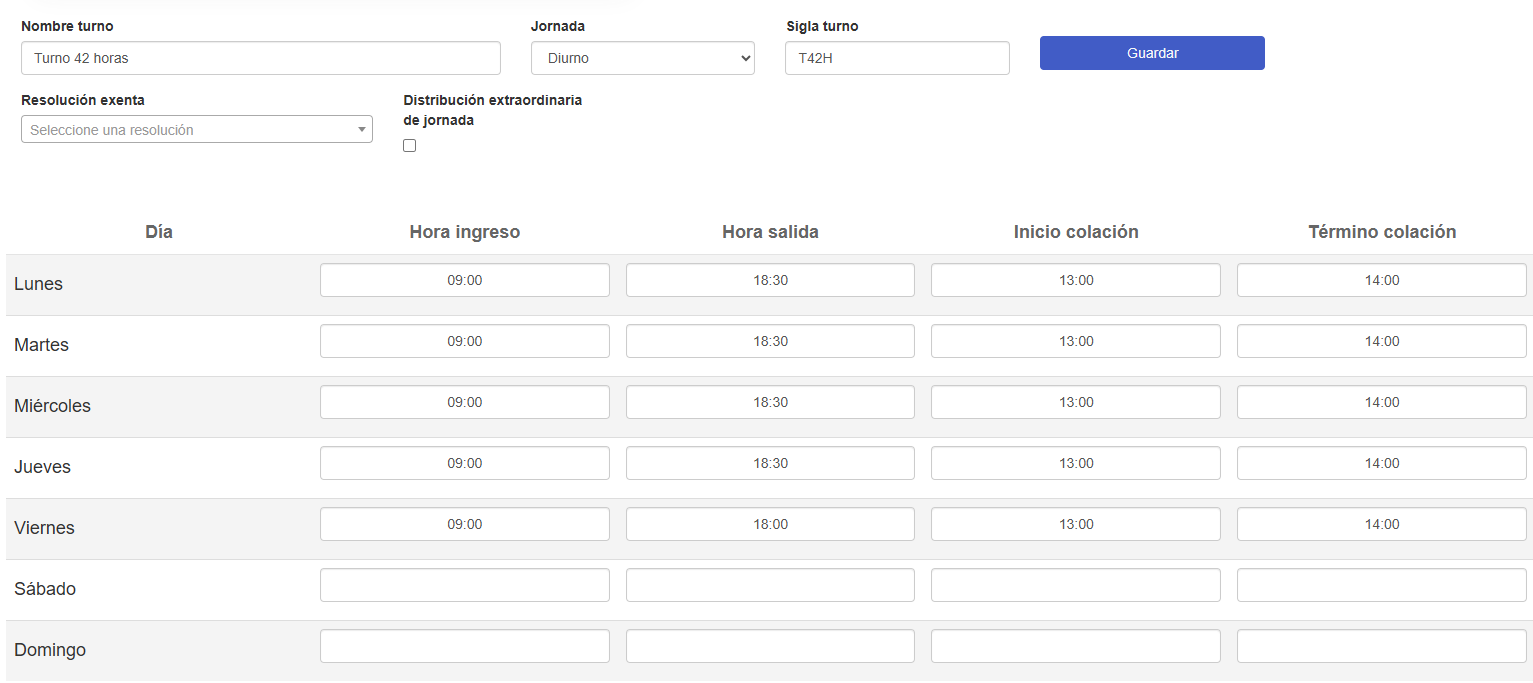The image size is (1533, 683).
Task: Edit Martes Inicio colación time
Action: 1075,342
